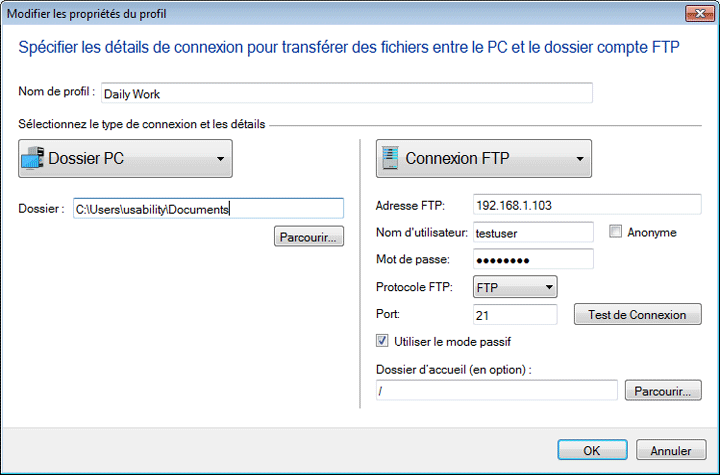Screen dimensions: 720x475
Task: Expand the Connexion FTP dropdown
Action: (483, 158)
